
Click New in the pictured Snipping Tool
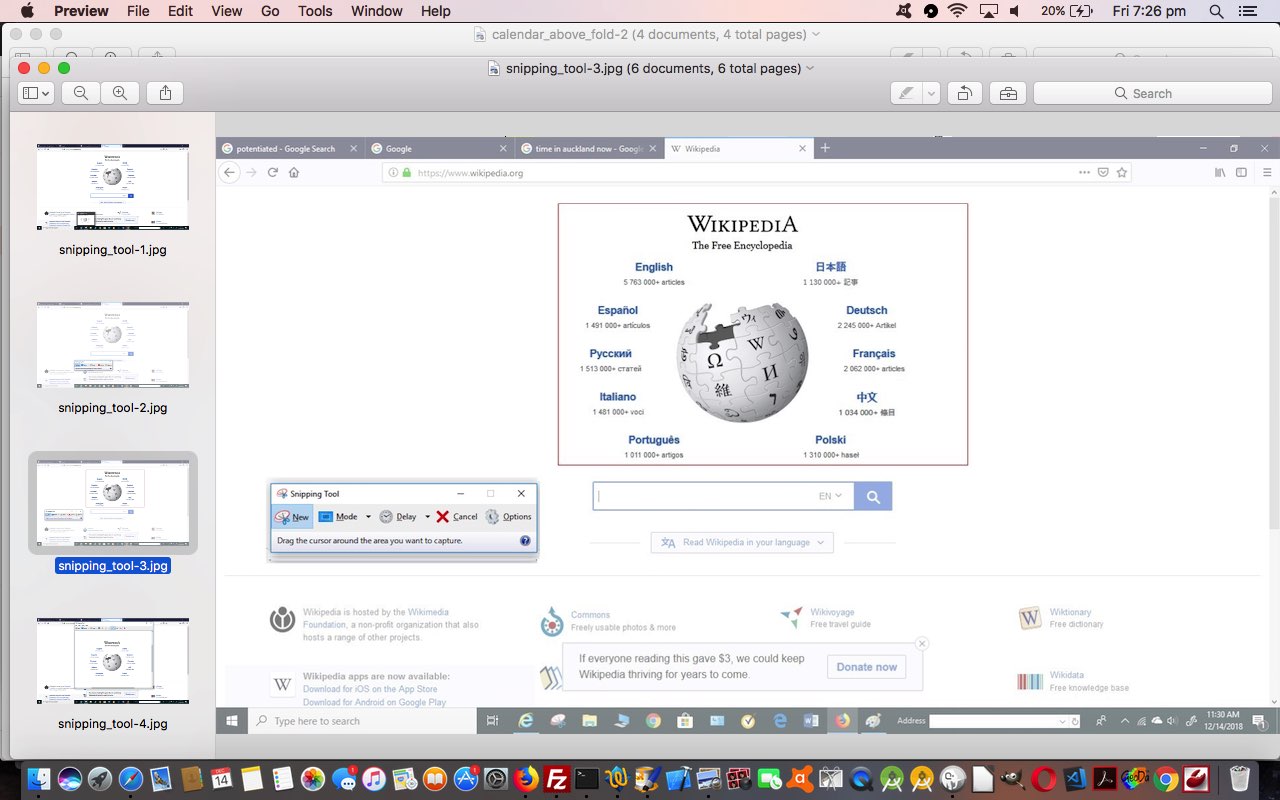293,517
